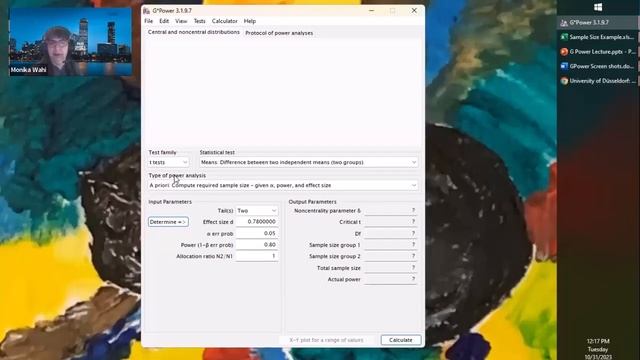Expand the Tail(s) dropdown
This screenshot has height=360, width=640.
pyautogui.click(x=257, y=211)
